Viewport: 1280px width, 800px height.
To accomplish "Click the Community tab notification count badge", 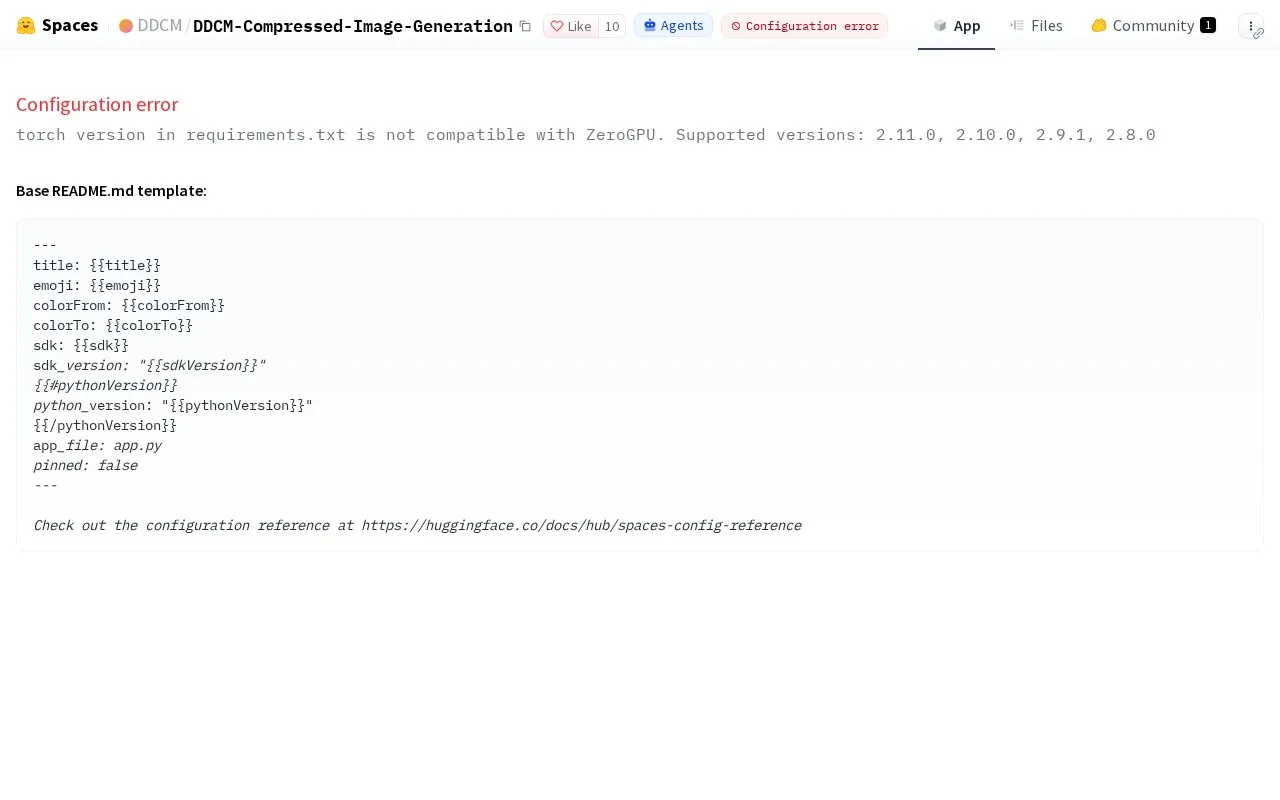I will [1208, 25].
